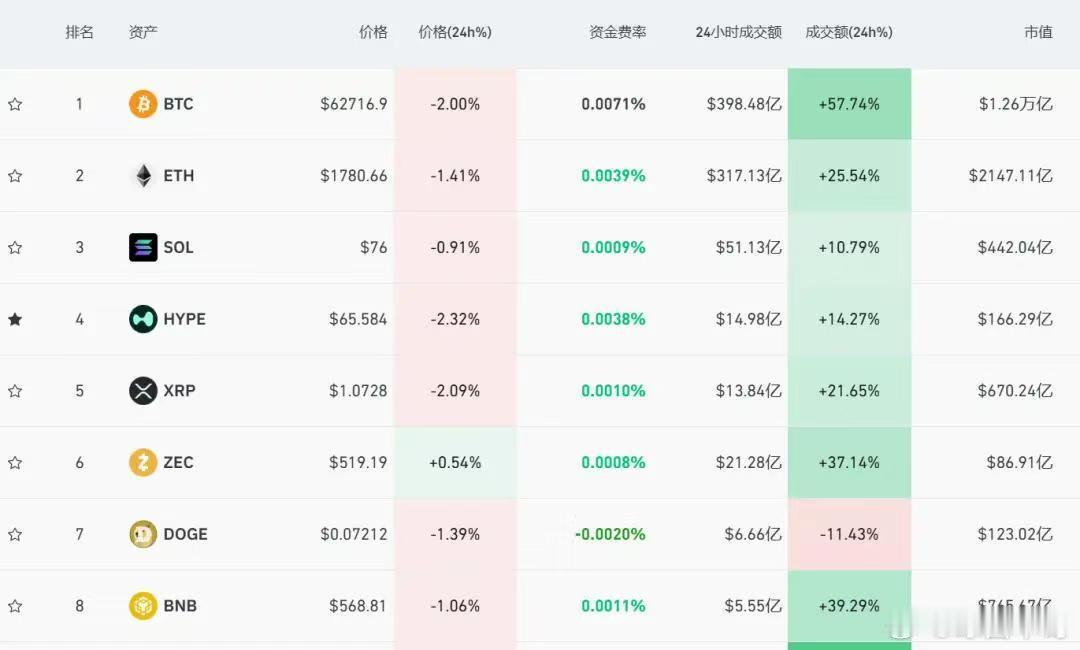Click the -0.0020% funding rate
Image resolution: width=1080 pixels, height=650 pixels.
[x=610, y=534]
